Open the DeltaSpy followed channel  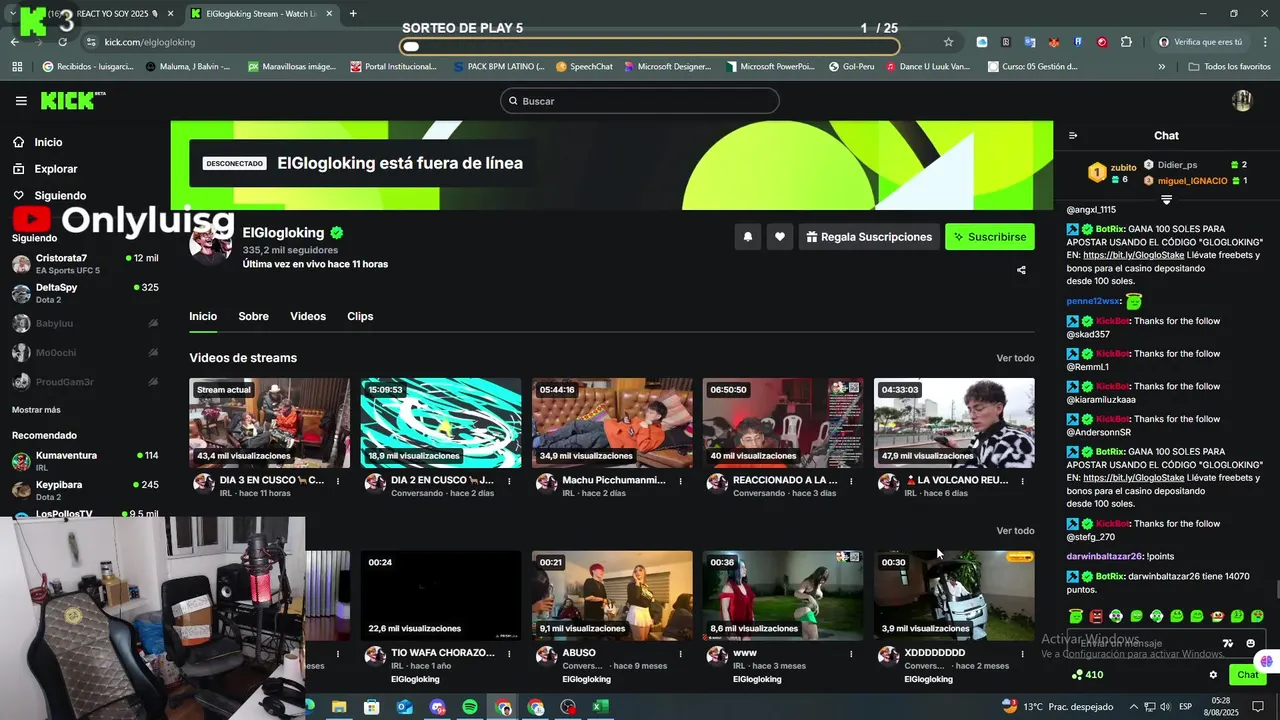(x=85, y=293)
